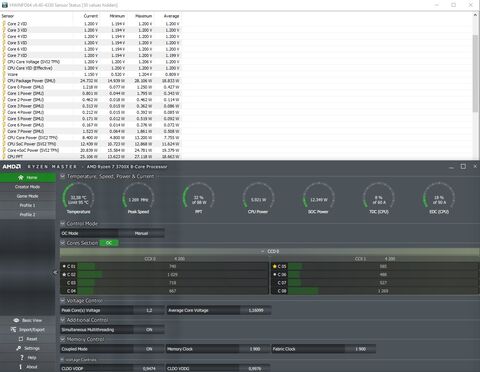
Task: Switch to Game Mode profile
Action: [x=27, y=196]
